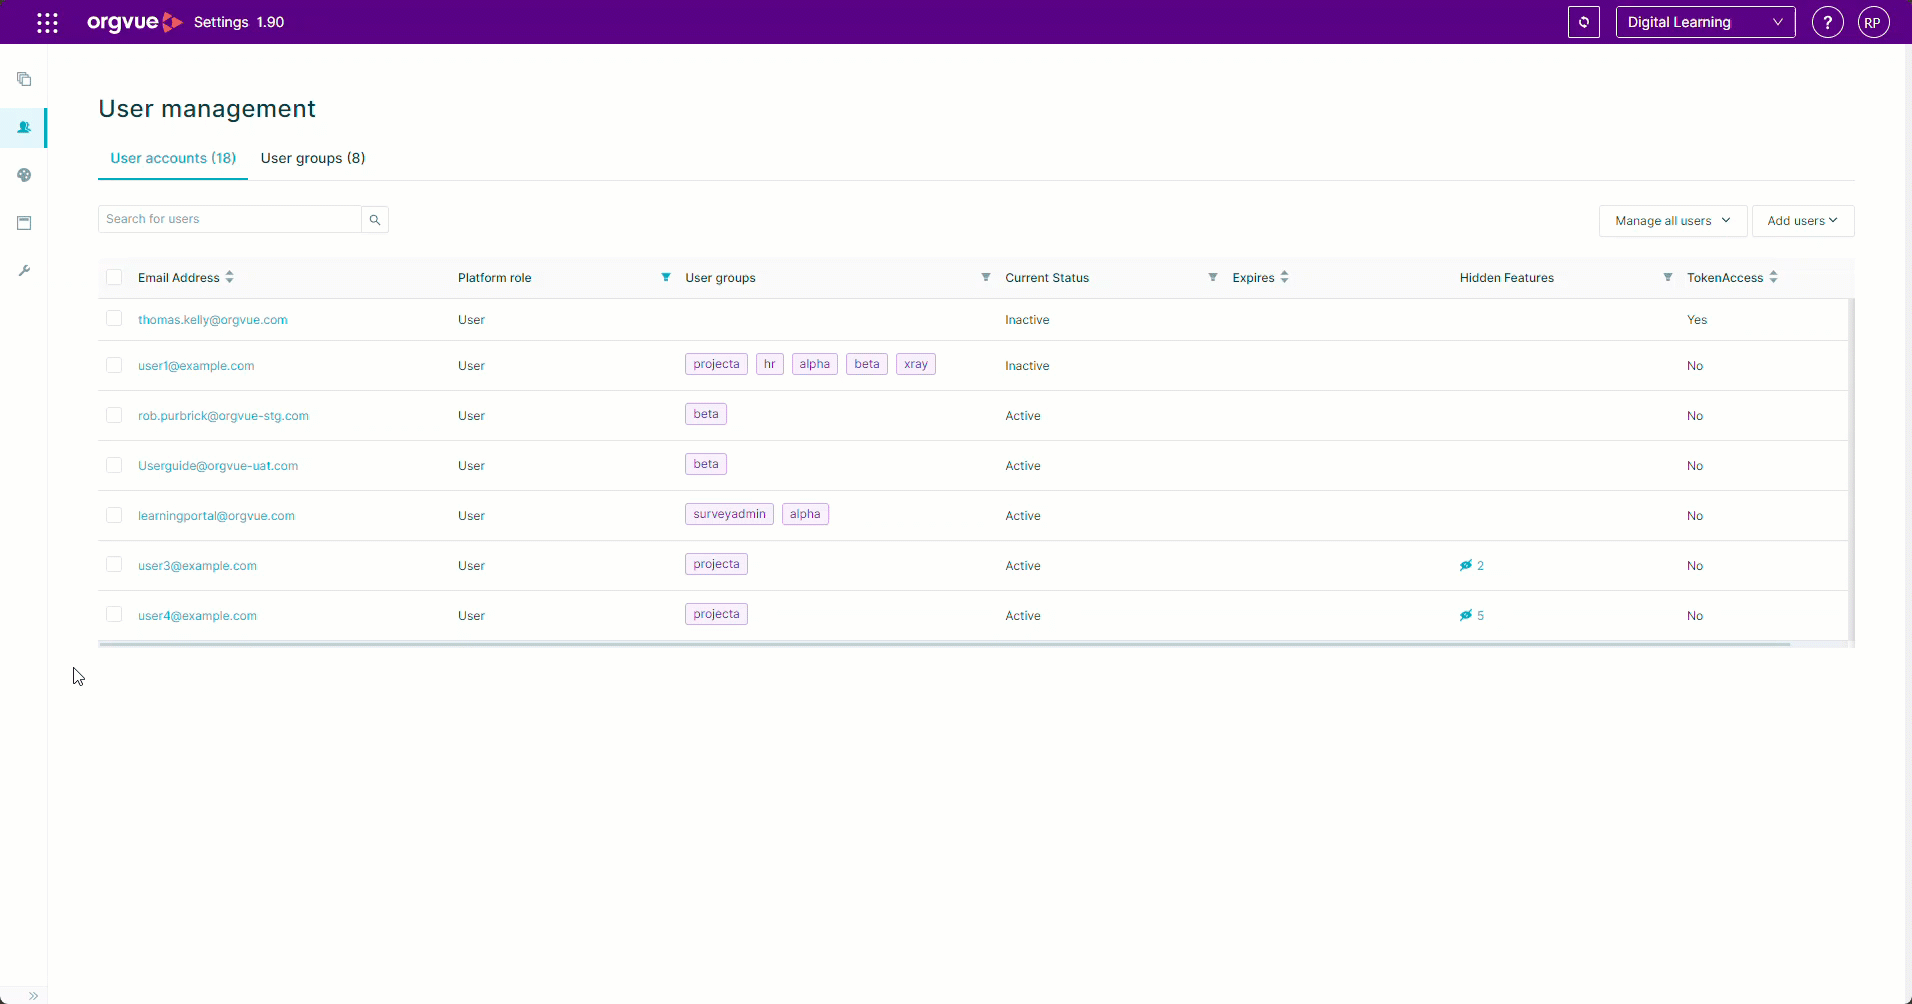Filter the Platform role column

tap(666, 277)
